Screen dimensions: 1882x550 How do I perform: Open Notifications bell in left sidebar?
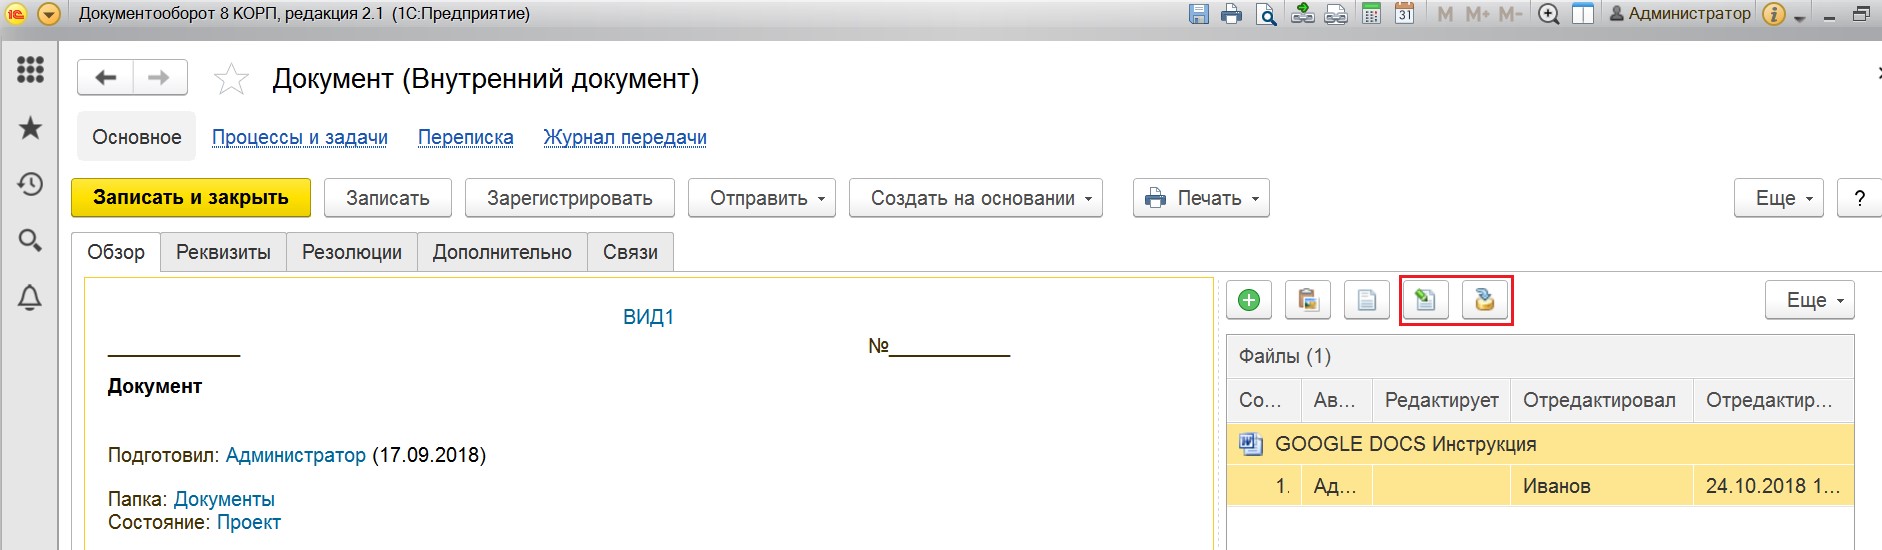pyautogui.click(x=30, y=297)
